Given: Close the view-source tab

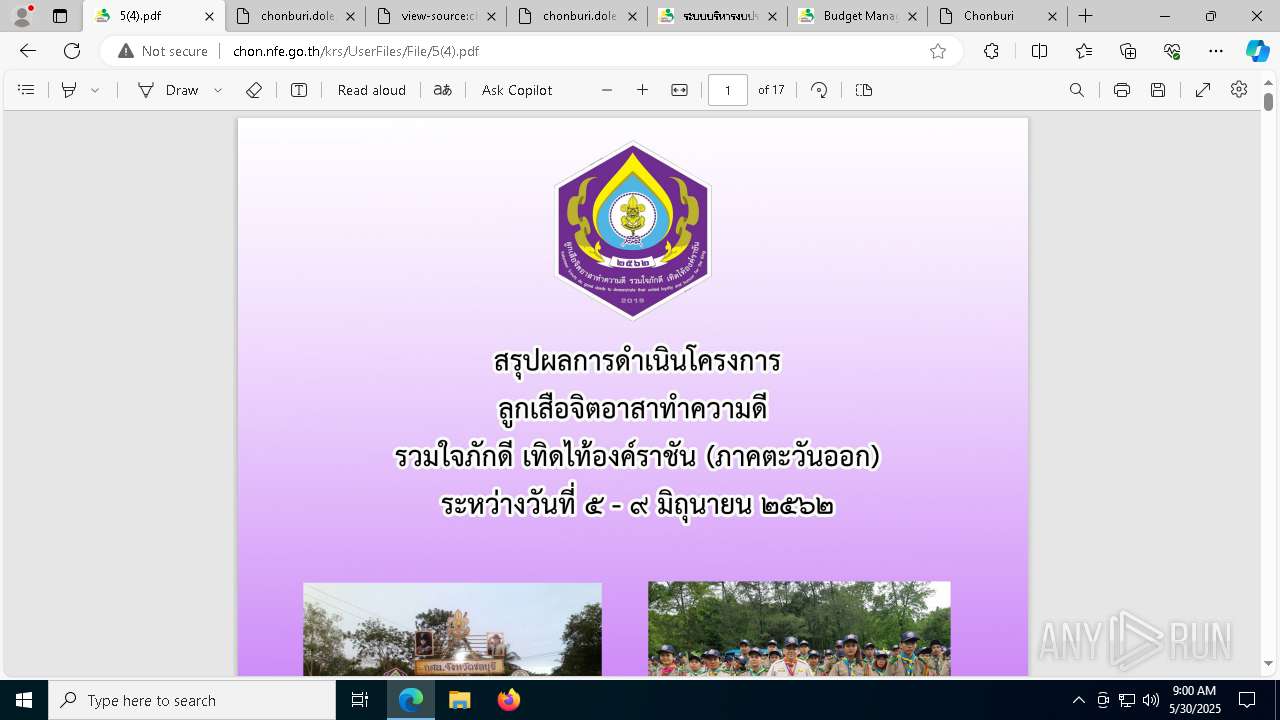Looking at the screenshot, I should point(491,16).
